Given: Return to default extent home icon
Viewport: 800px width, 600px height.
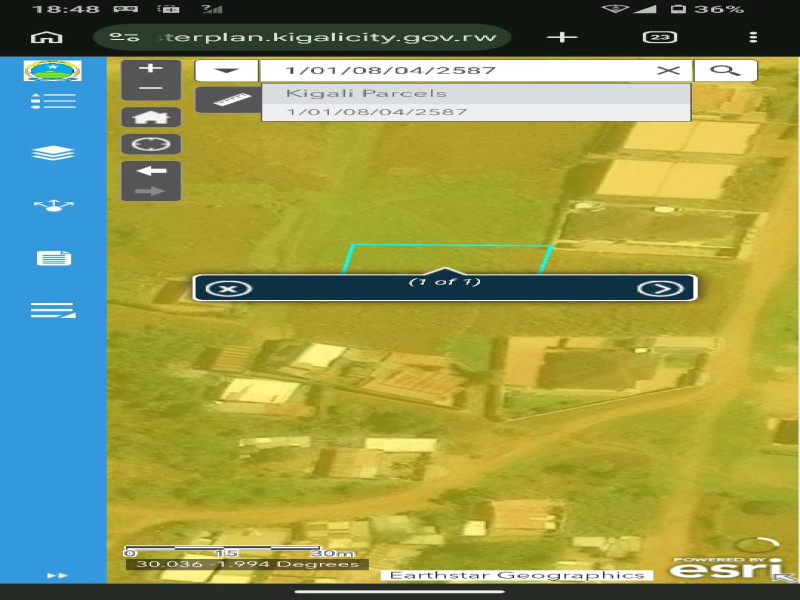Looking at the screenshot, I should coord(151,117).
